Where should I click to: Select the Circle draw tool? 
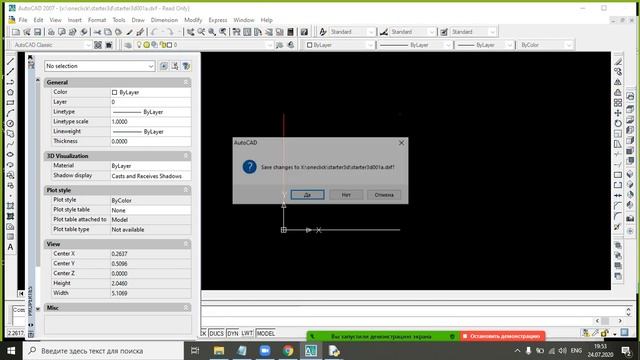(x=11, y=123)
